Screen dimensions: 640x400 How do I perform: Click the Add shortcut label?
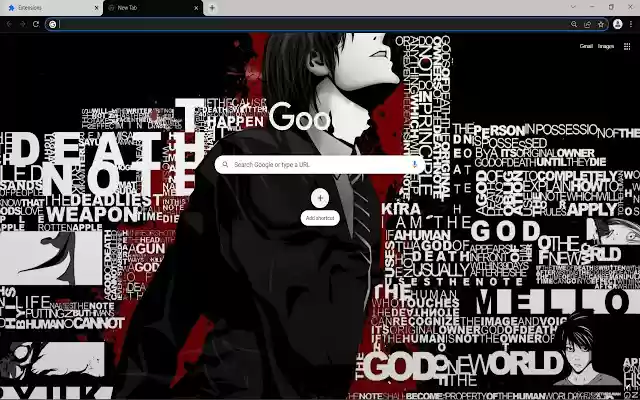point(320,218)
